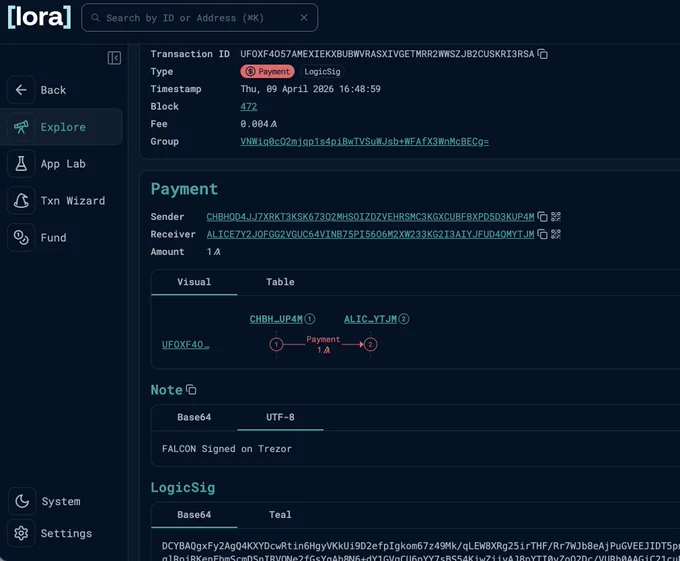This screenshot has height=561, width=680.
Task: Copy the Sender address
Action: tap(543, 216)
